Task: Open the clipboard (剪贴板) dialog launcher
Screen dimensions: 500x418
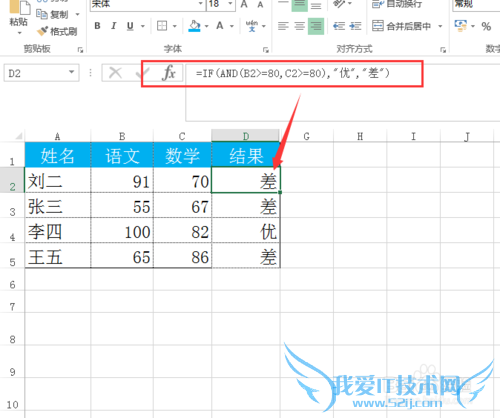Action: [x=80, y=50]
